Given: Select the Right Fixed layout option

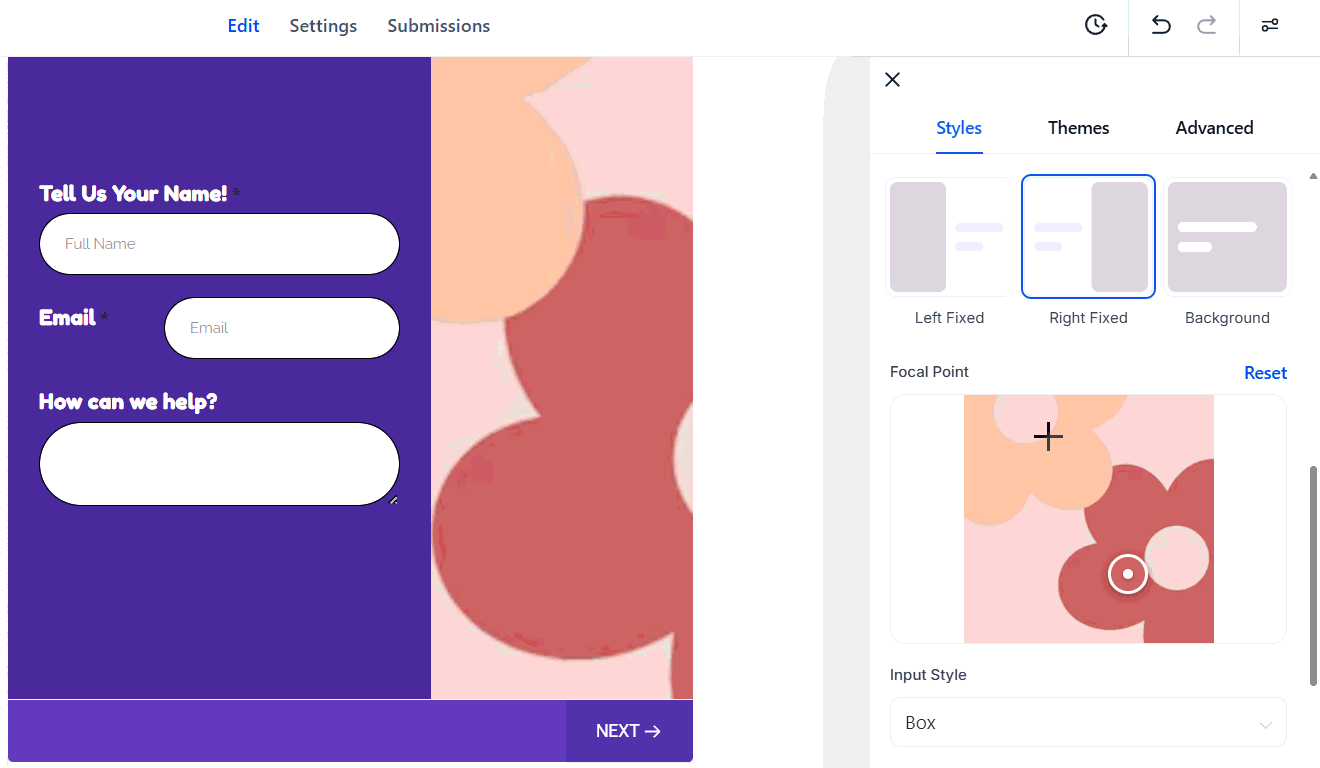Looking at the screenshot, I should pos(1088,237).
